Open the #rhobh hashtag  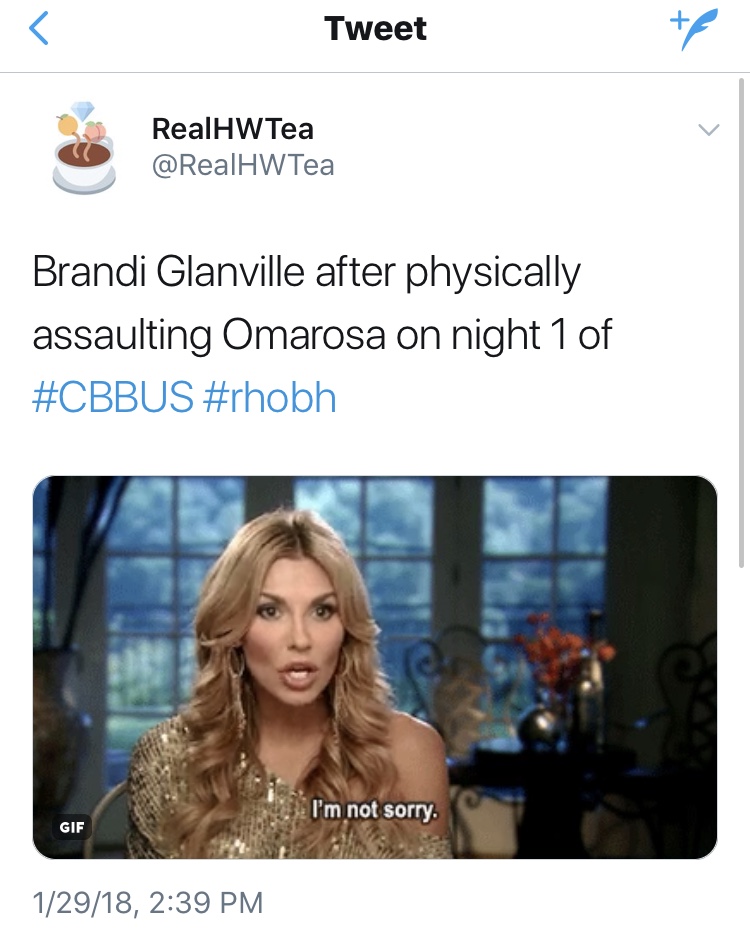(x=270, y=397)
